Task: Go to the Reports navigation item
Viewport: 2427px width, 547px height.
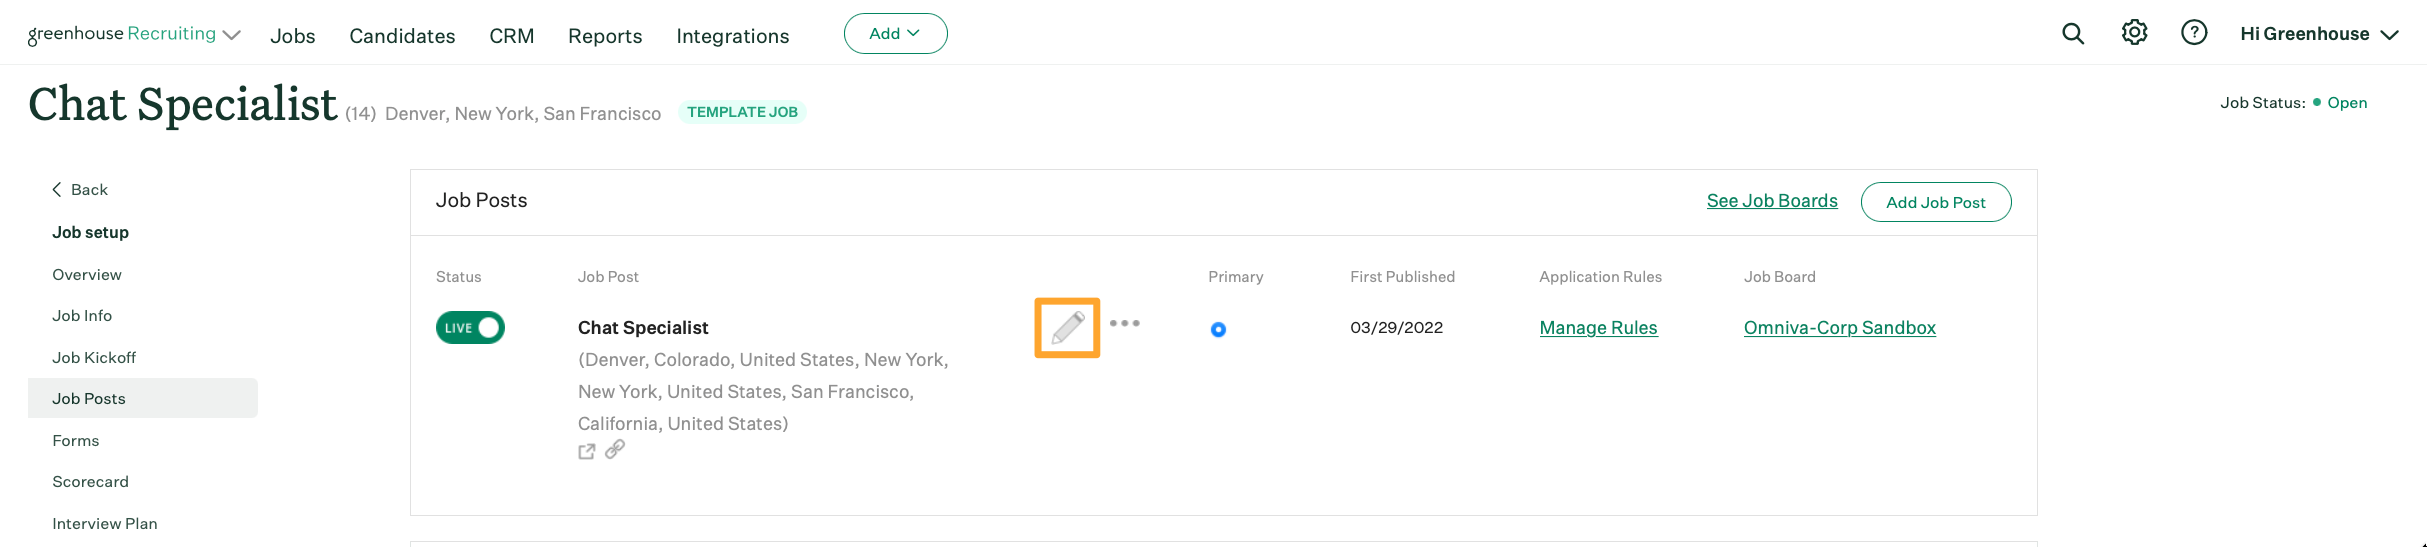Action: 605,36
